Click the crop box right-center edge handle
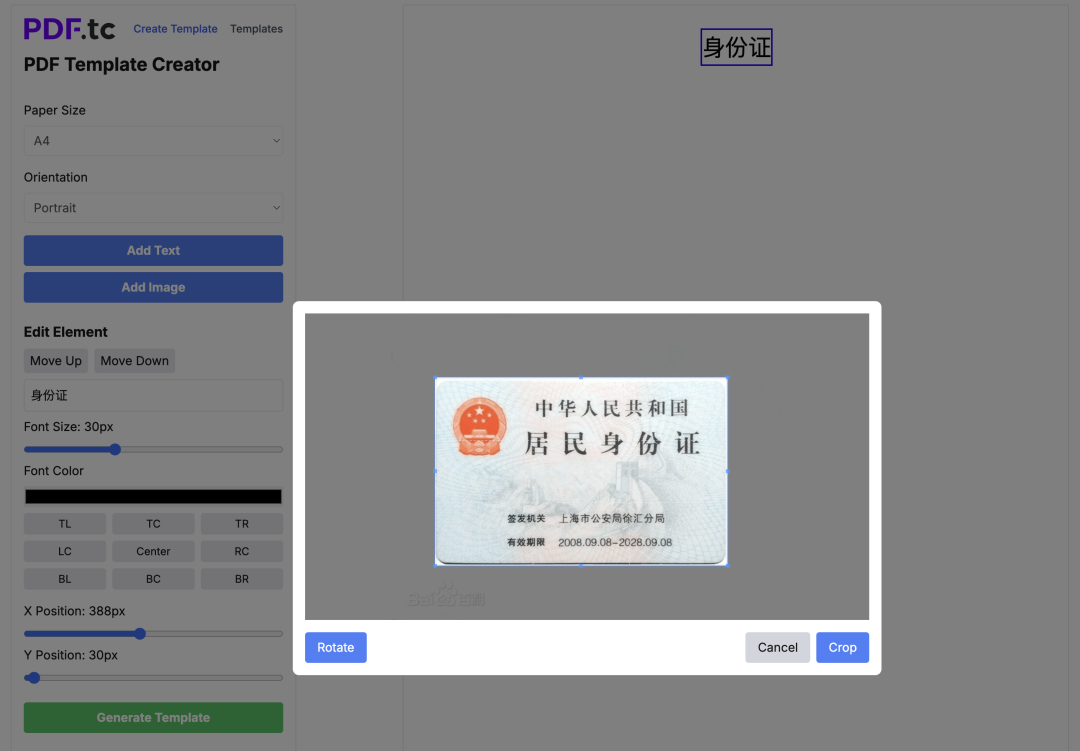The image size is (1080, 751). click(x=728, y=471)
